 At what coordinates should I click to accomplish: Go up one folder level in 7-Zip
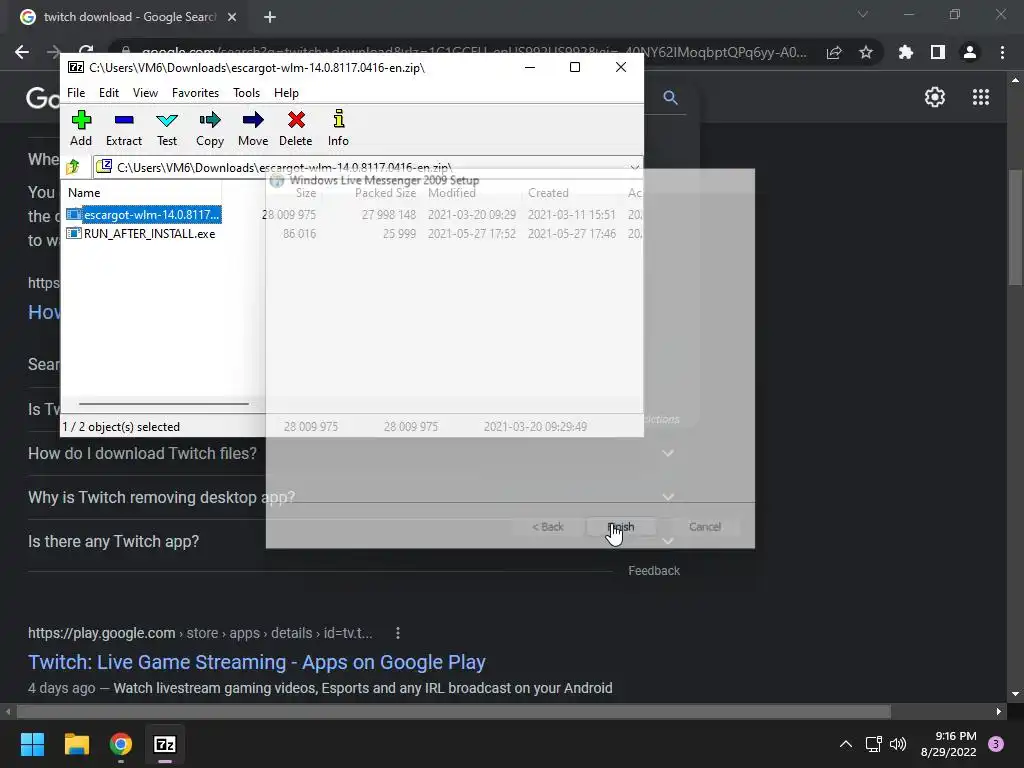pos(73,167)
